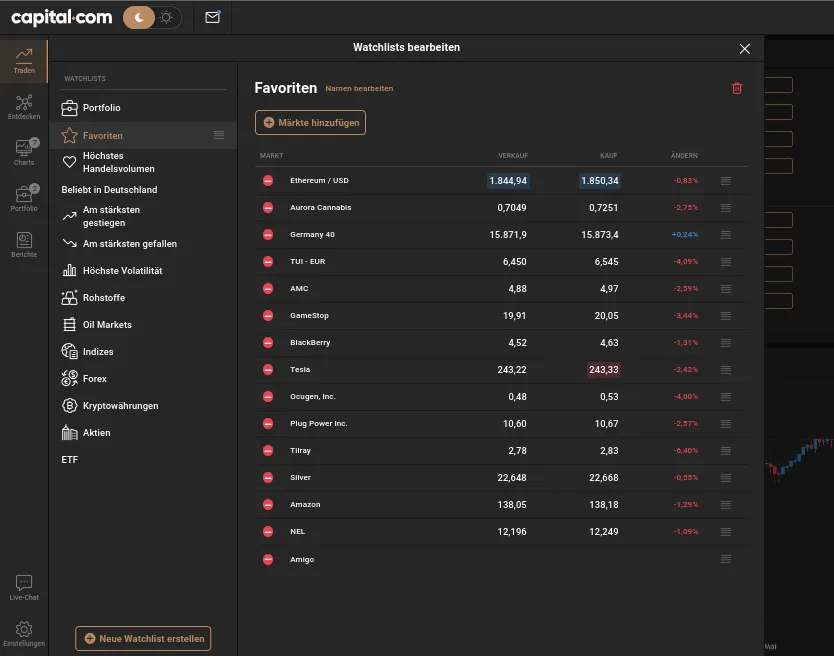This screenshot has width=834, height=656.
Task: Delete the Favoriten watchlist via trash icon
Action: 737,88
